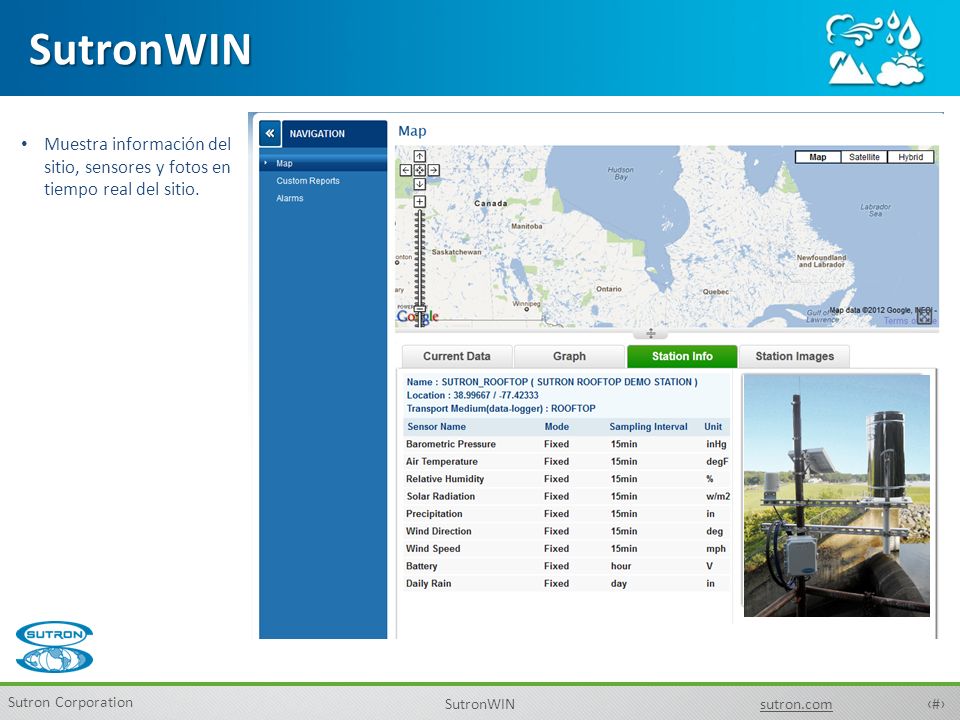The image size is (960, 720).
Task: Click the Saskatchewan label on the map
Action: coord(456,252)
